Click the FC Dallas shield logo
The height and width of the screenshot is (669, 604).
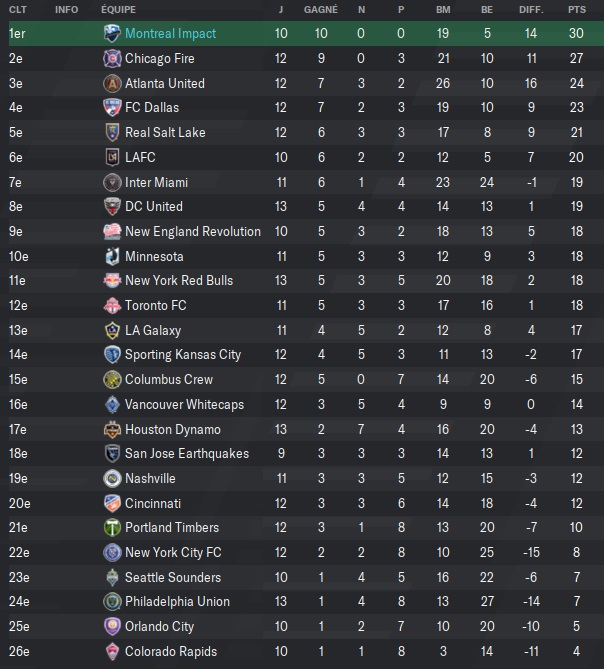(112, 108)
